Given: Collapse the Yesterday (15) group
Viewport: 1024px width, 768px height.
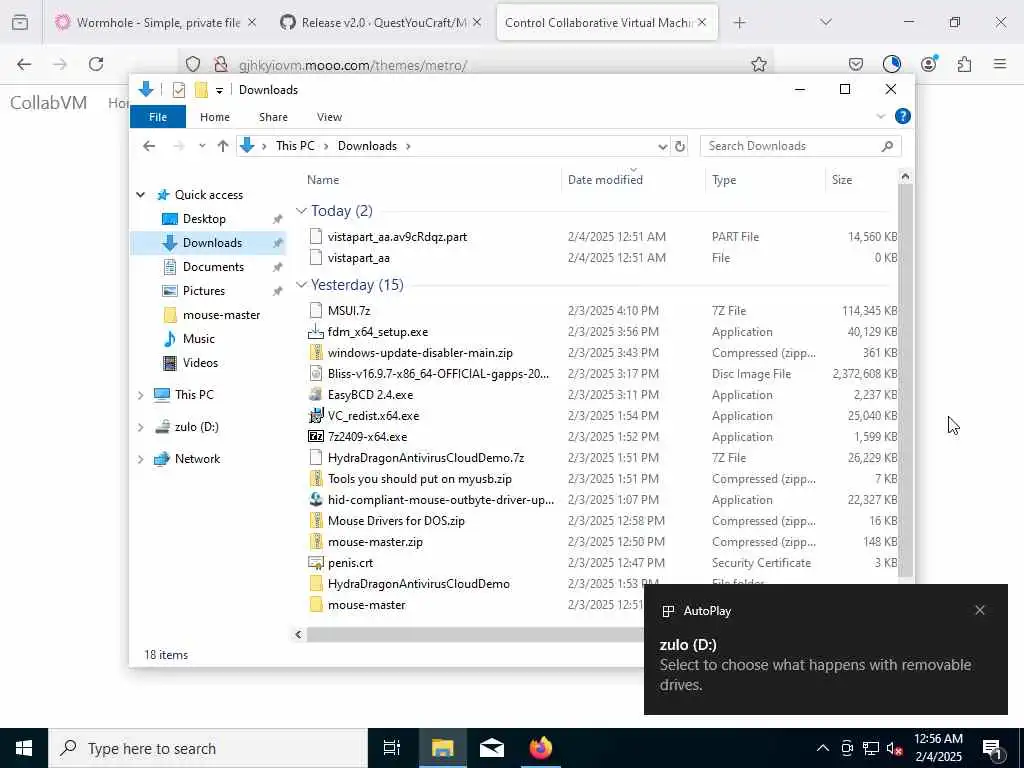Looking at the screenshot, I should pos(301,285).
